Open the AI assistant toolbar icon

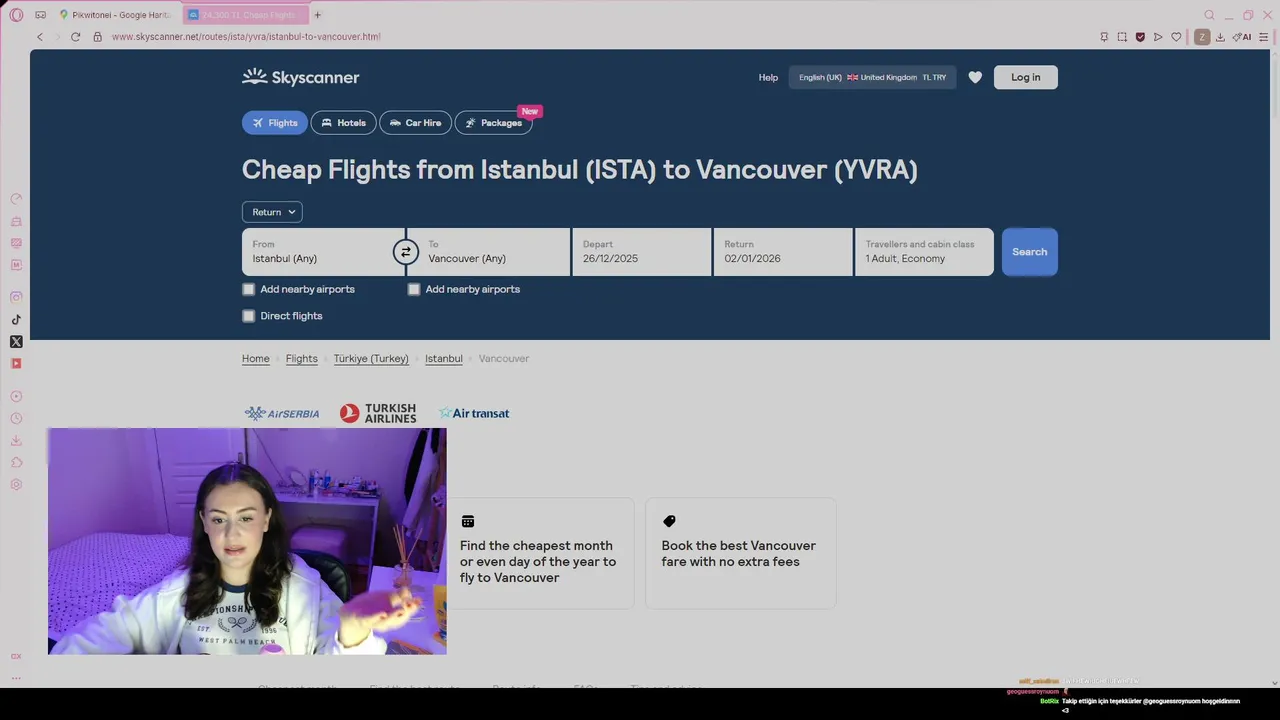(1242, 37)
